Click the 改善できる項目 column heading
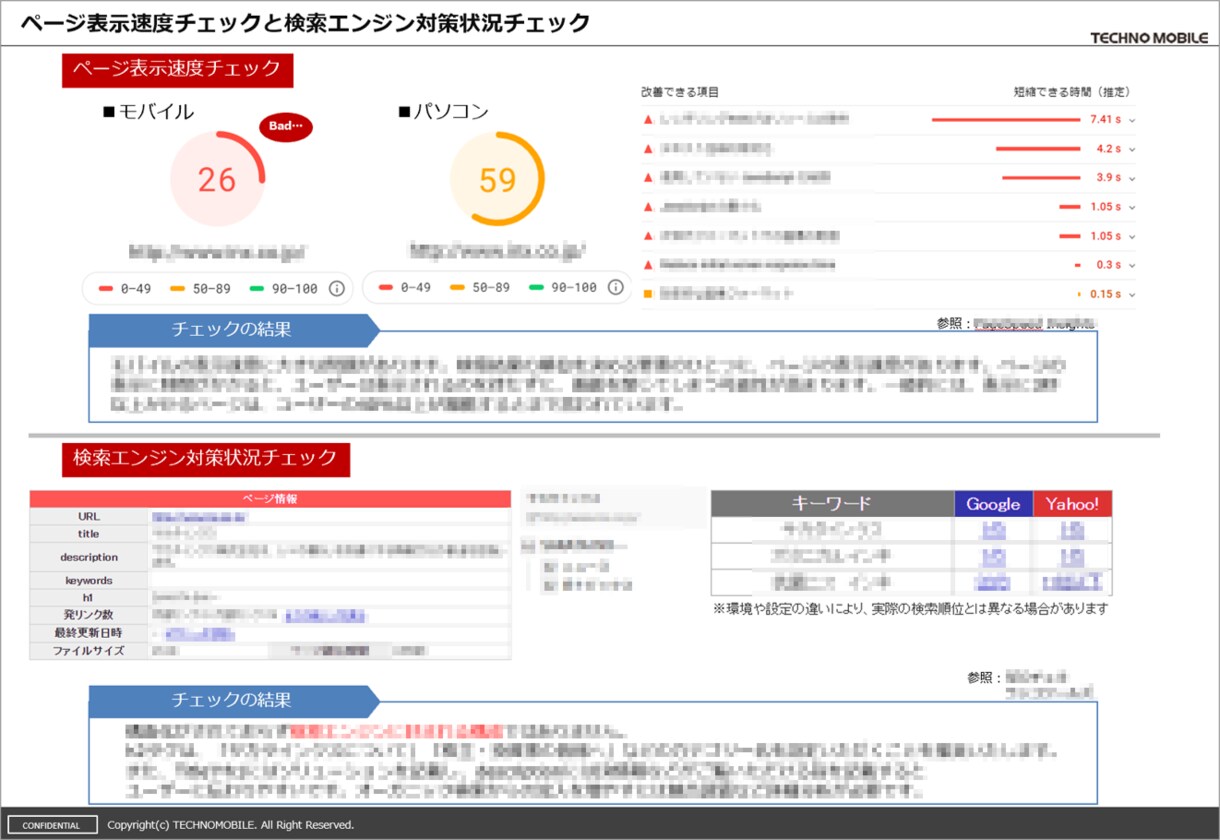Screen dimensions: 1220x840 point(680,92)
